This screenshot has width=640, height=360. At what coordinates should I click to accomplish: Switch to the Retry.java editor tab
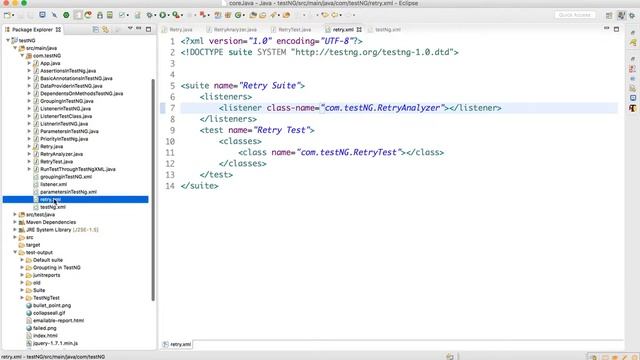[x=177, y=29]
